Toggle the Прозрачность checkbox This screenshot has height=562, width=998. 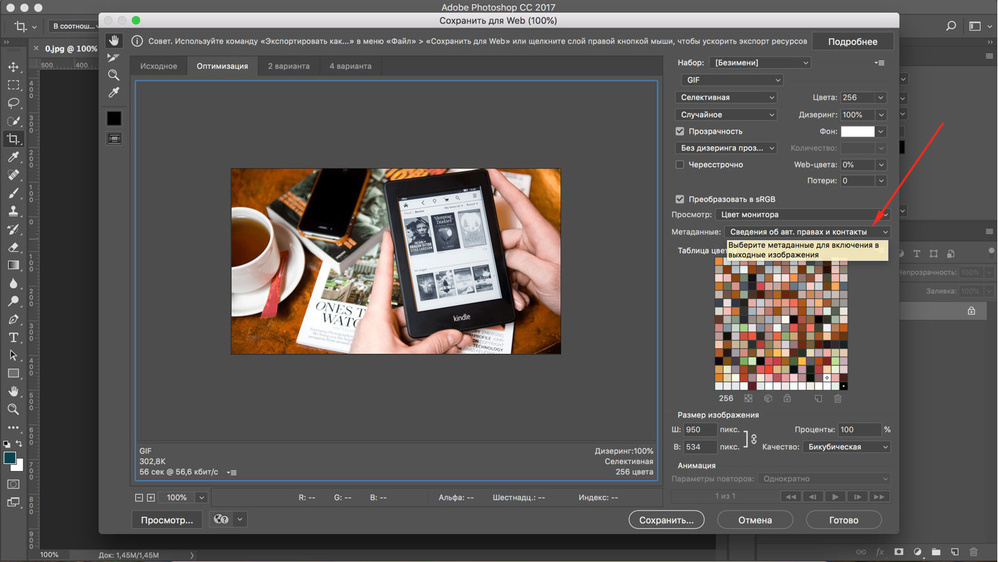[x=680, y=131]
